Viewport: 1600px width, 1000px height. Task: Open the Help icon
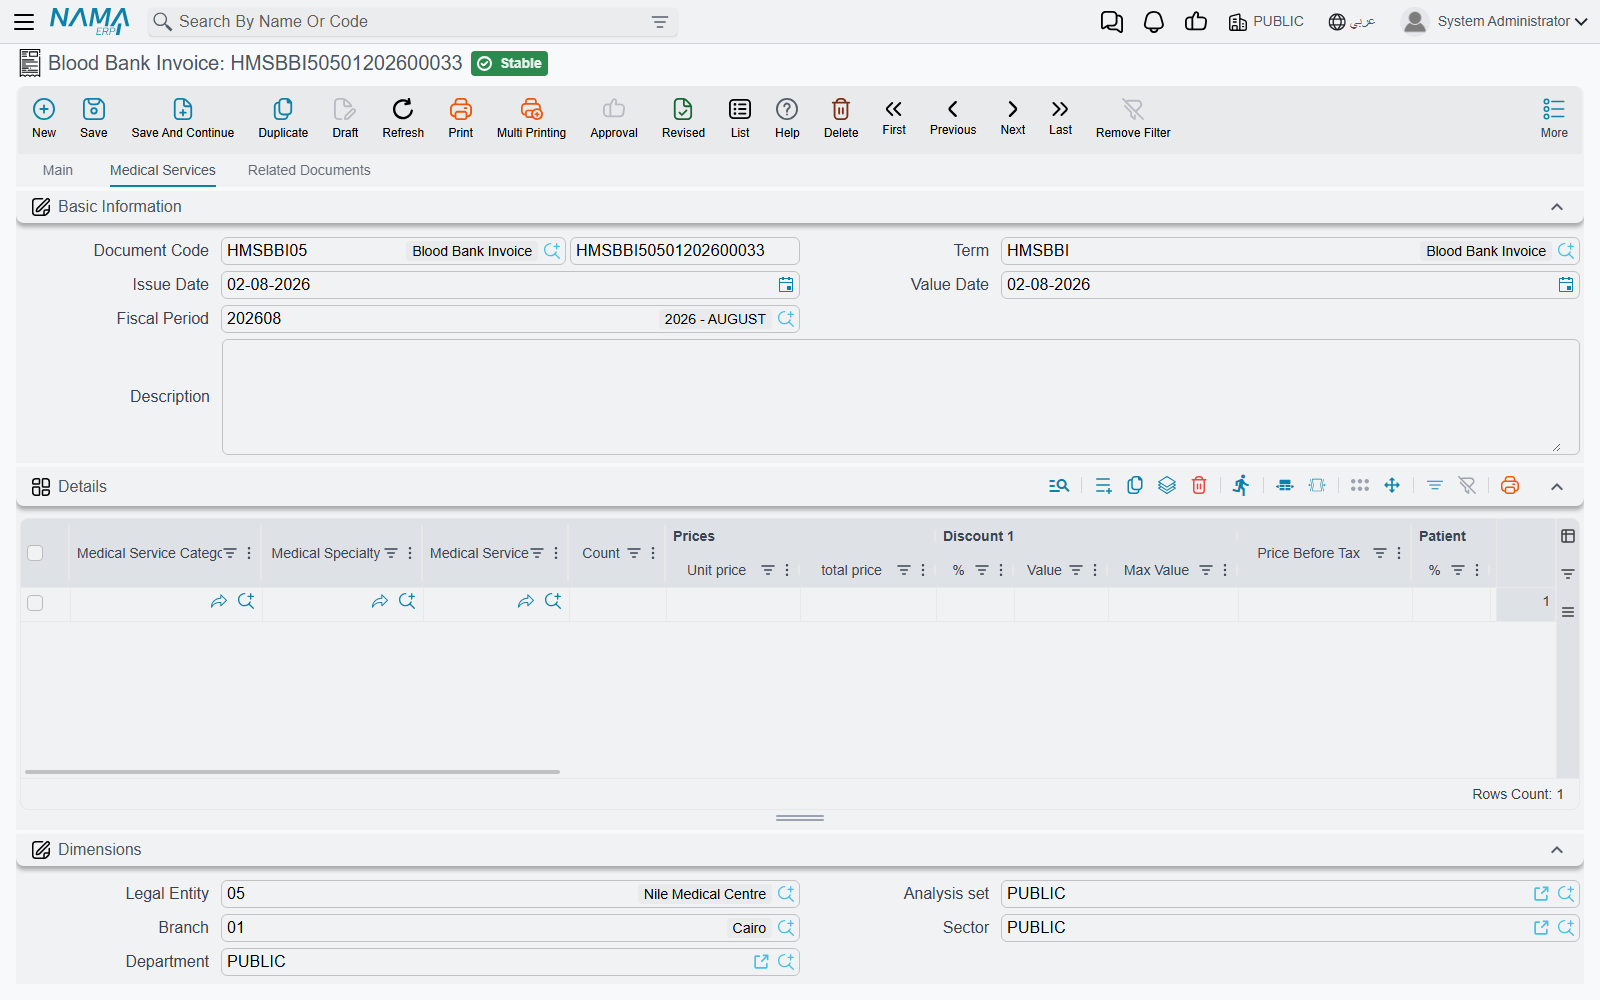coord(787,118)
